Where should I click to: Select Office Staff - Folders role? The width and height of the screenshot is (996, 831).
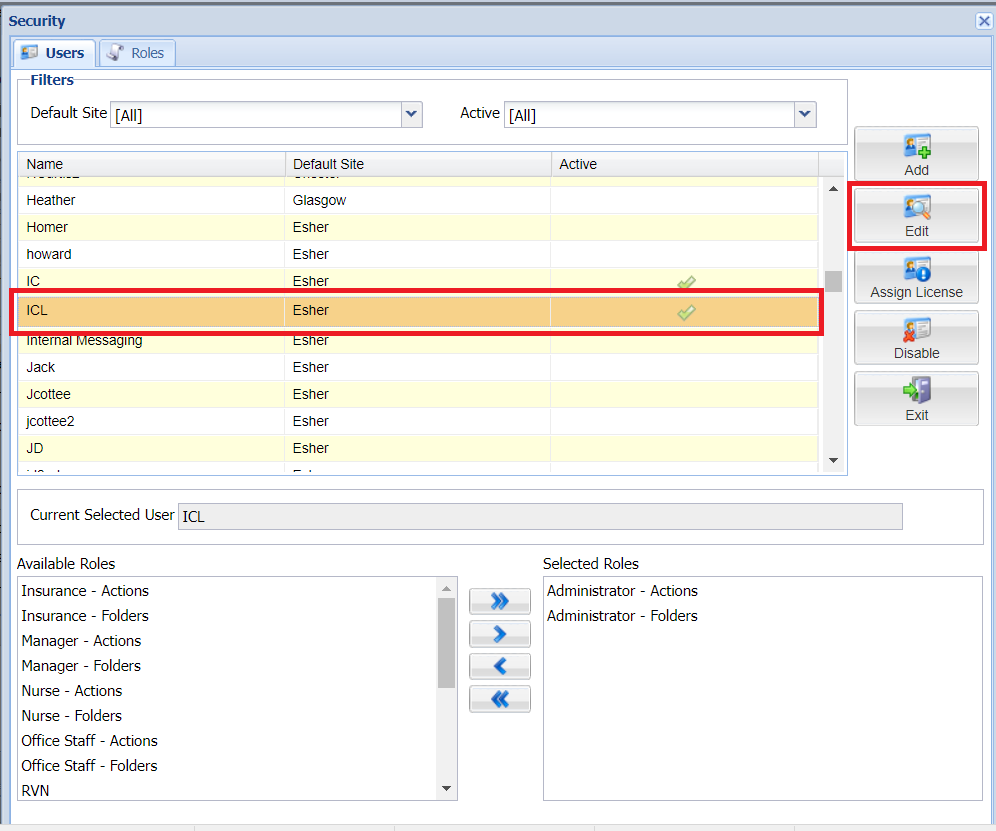90,766
